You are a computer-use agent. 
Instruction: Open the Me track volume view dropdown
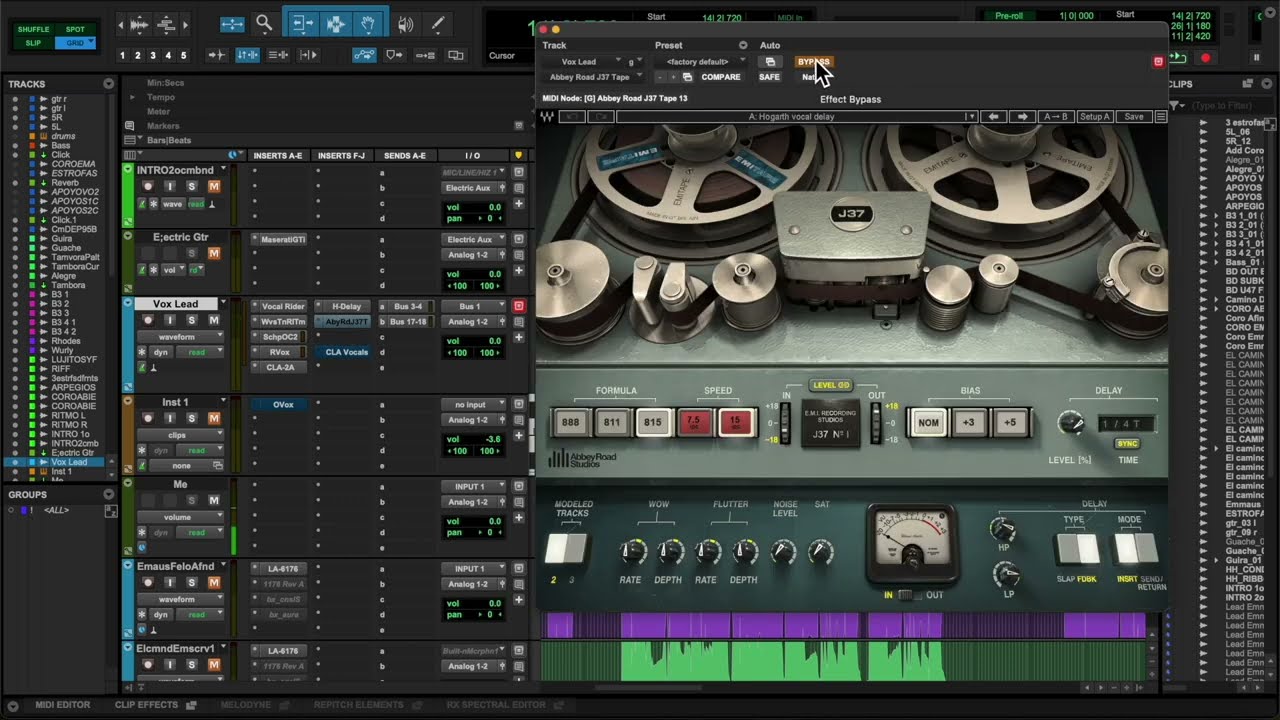point(180,517)
